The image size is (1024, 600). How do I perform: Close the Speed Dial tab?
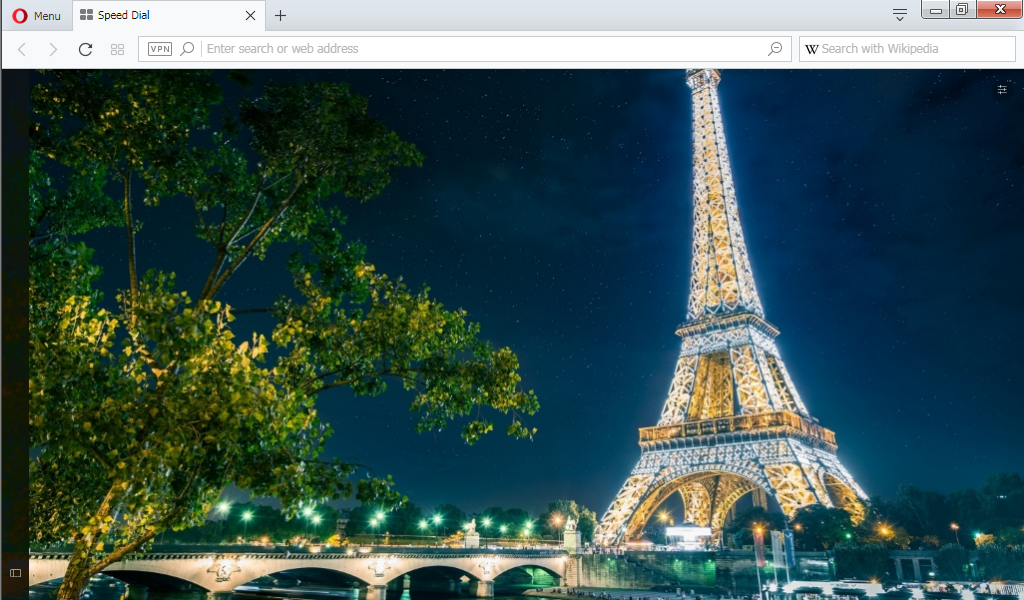tap(250, 16)
